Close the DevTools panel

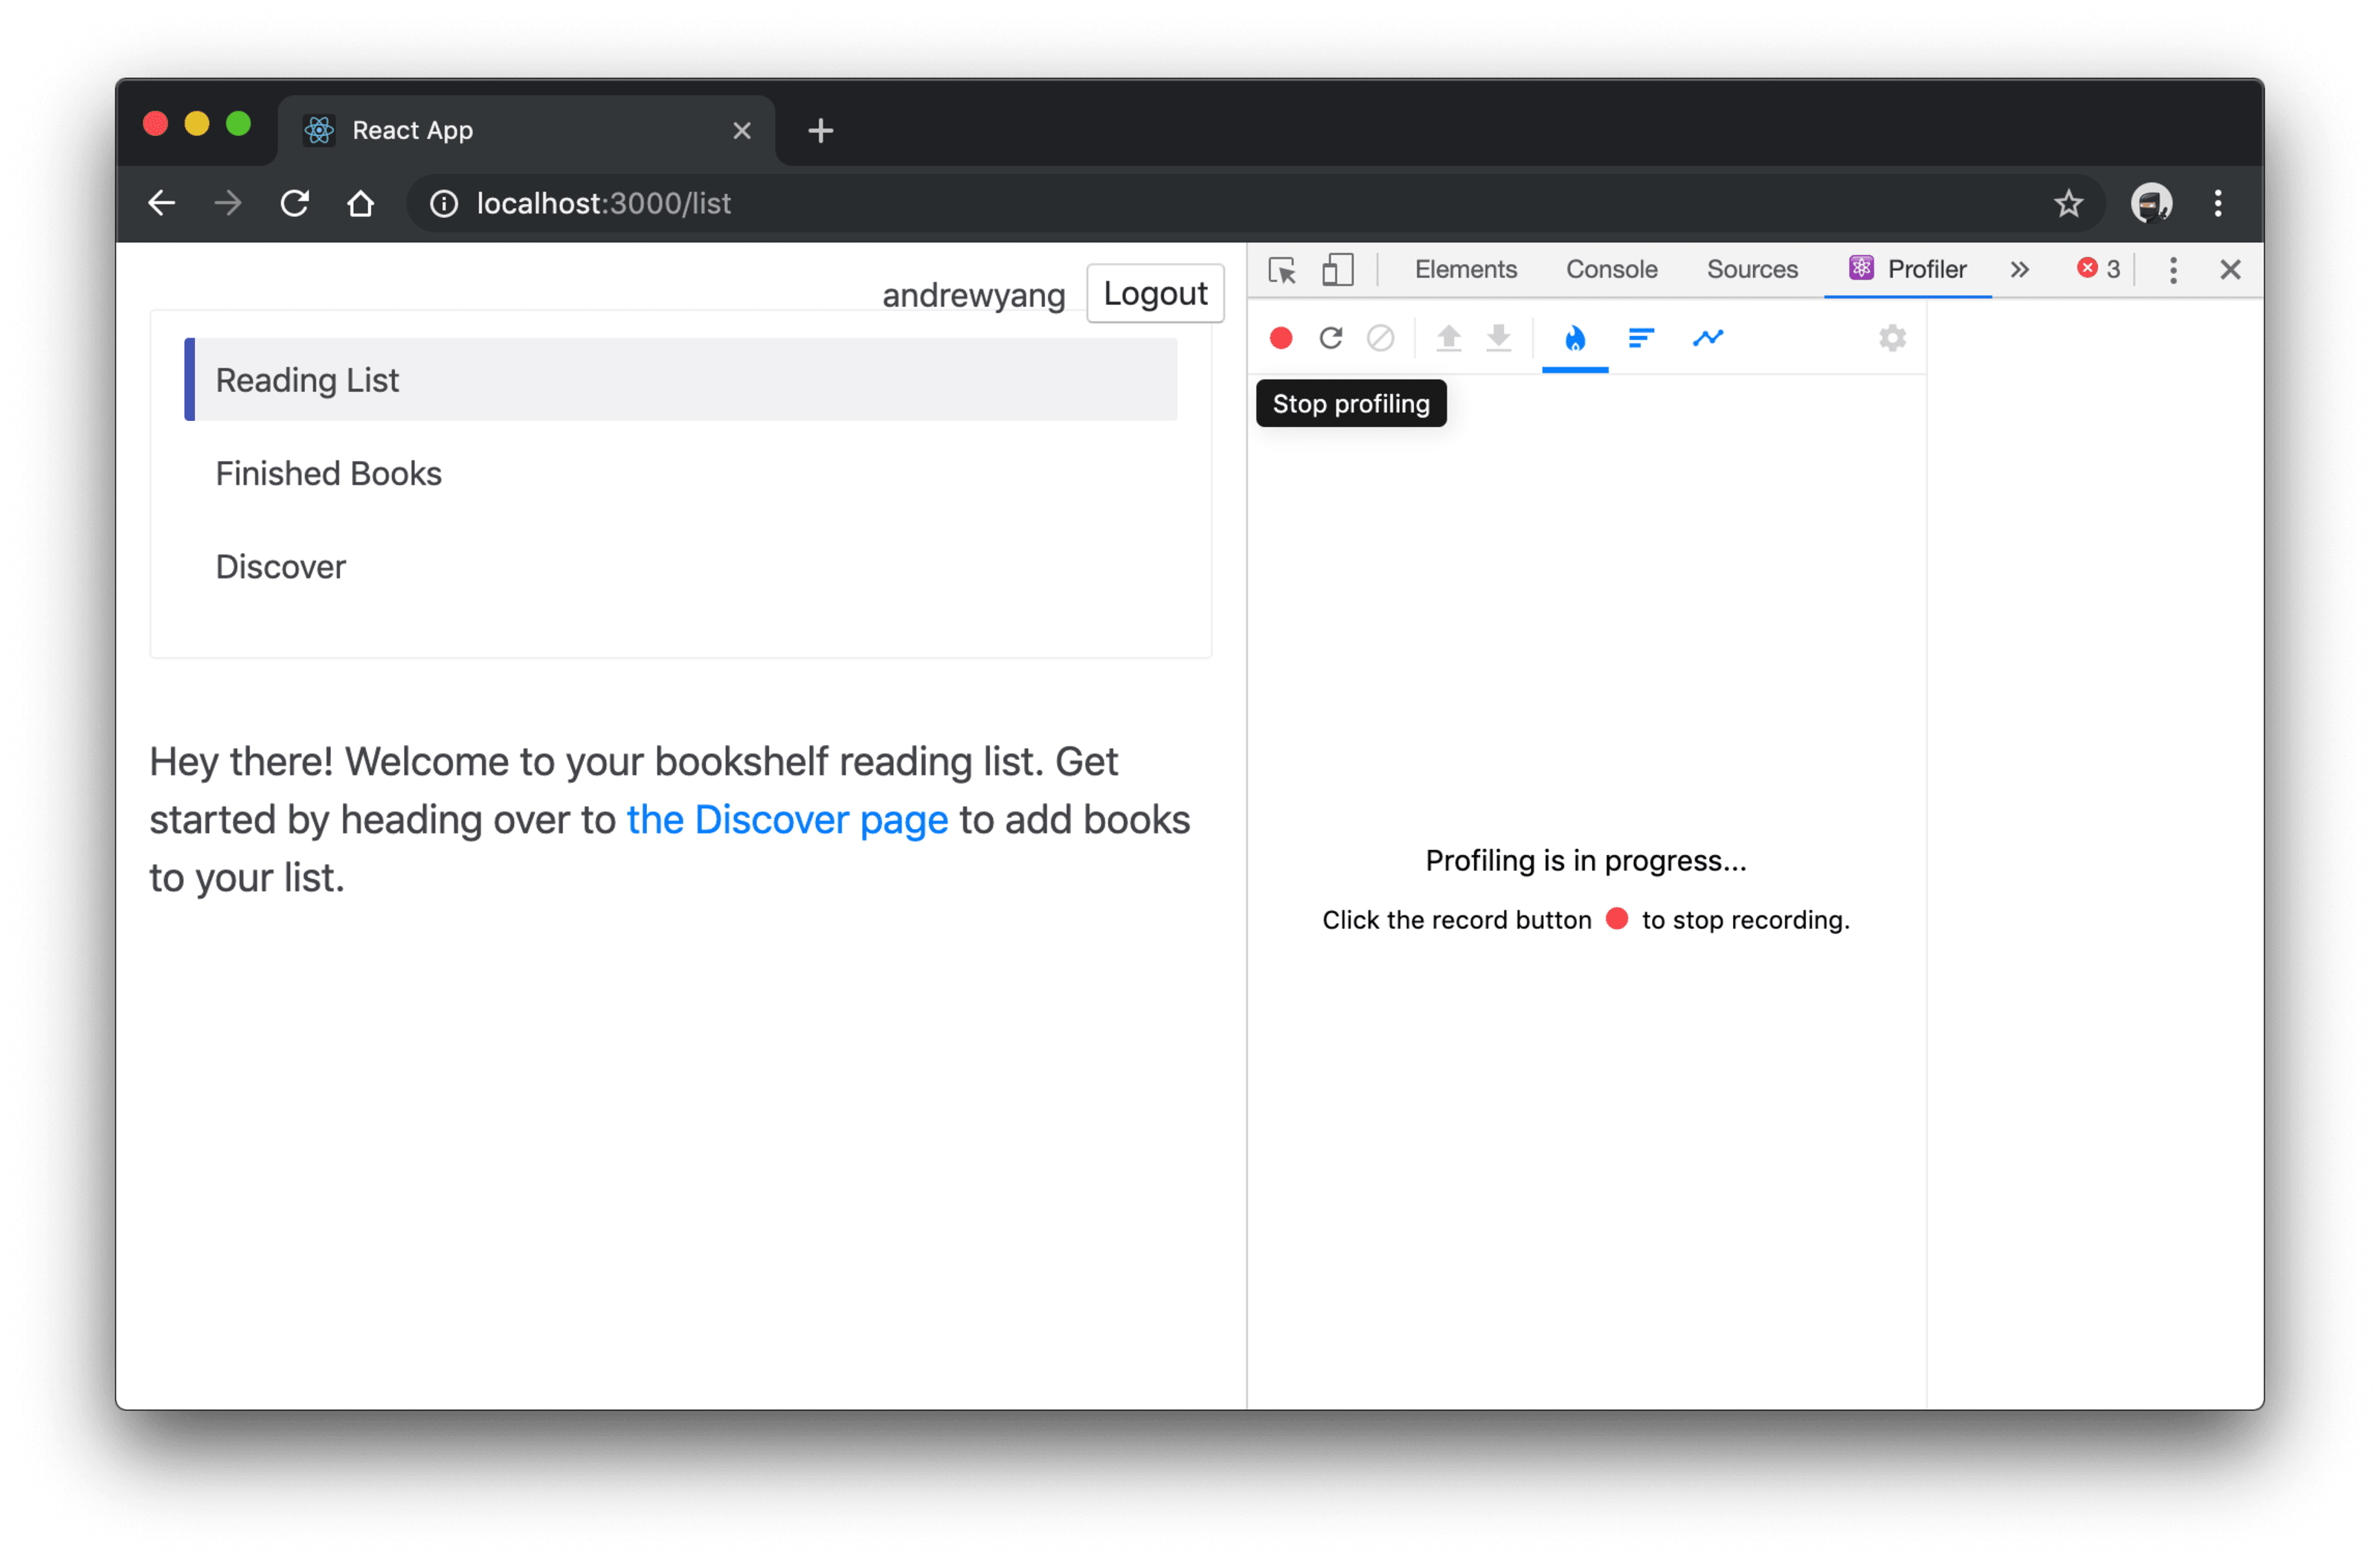(x=2230, y=270)
